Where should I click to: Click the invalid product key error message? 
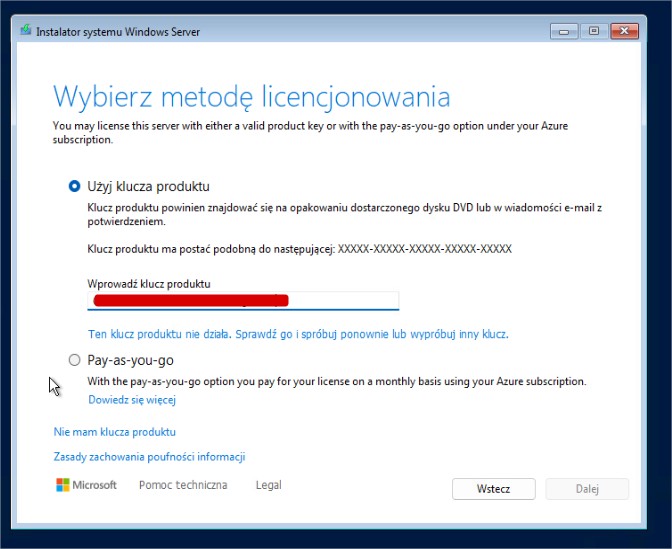click(298, 334)
